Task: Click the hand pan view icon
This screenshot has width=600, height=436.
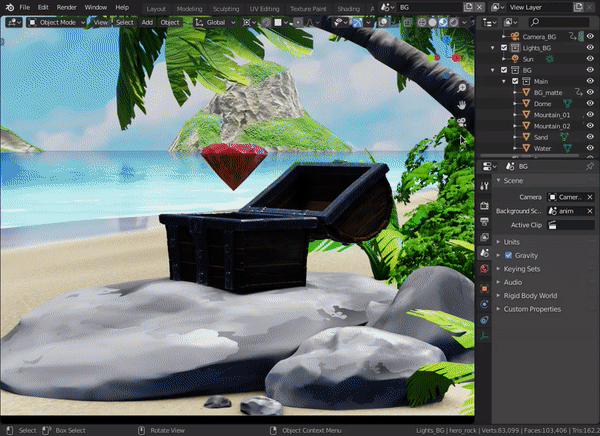Action: [462, 105]
